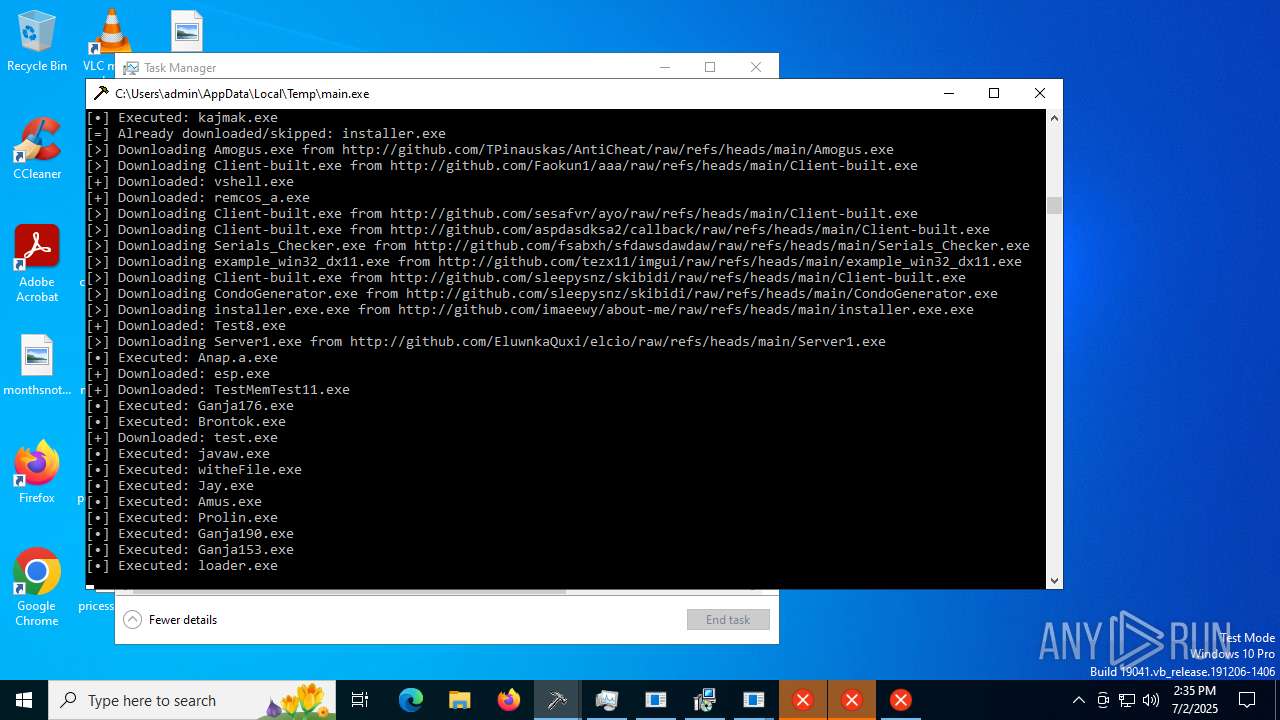Click the 'Downloading Amogus.exe' line
The height and width of the screenshot is (720, 1280).
point(490,149)
